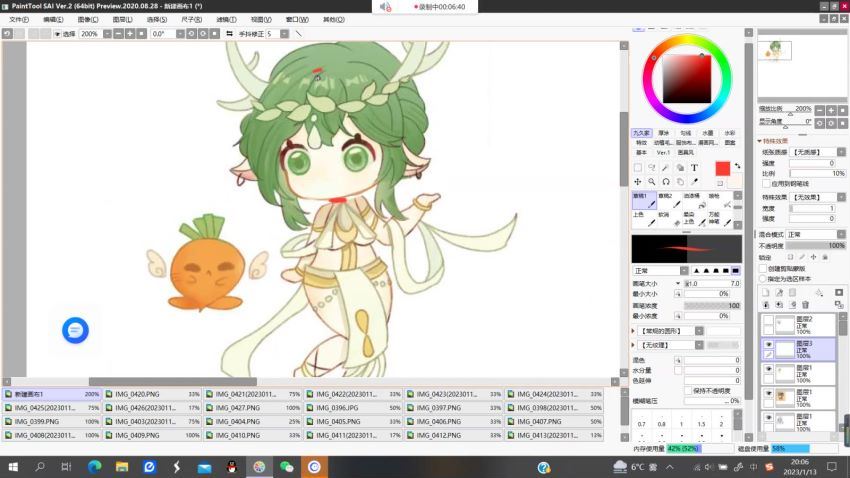Select the 厚涂 brush group tab
The image size is (850, 478).
(x=664, y=133)
